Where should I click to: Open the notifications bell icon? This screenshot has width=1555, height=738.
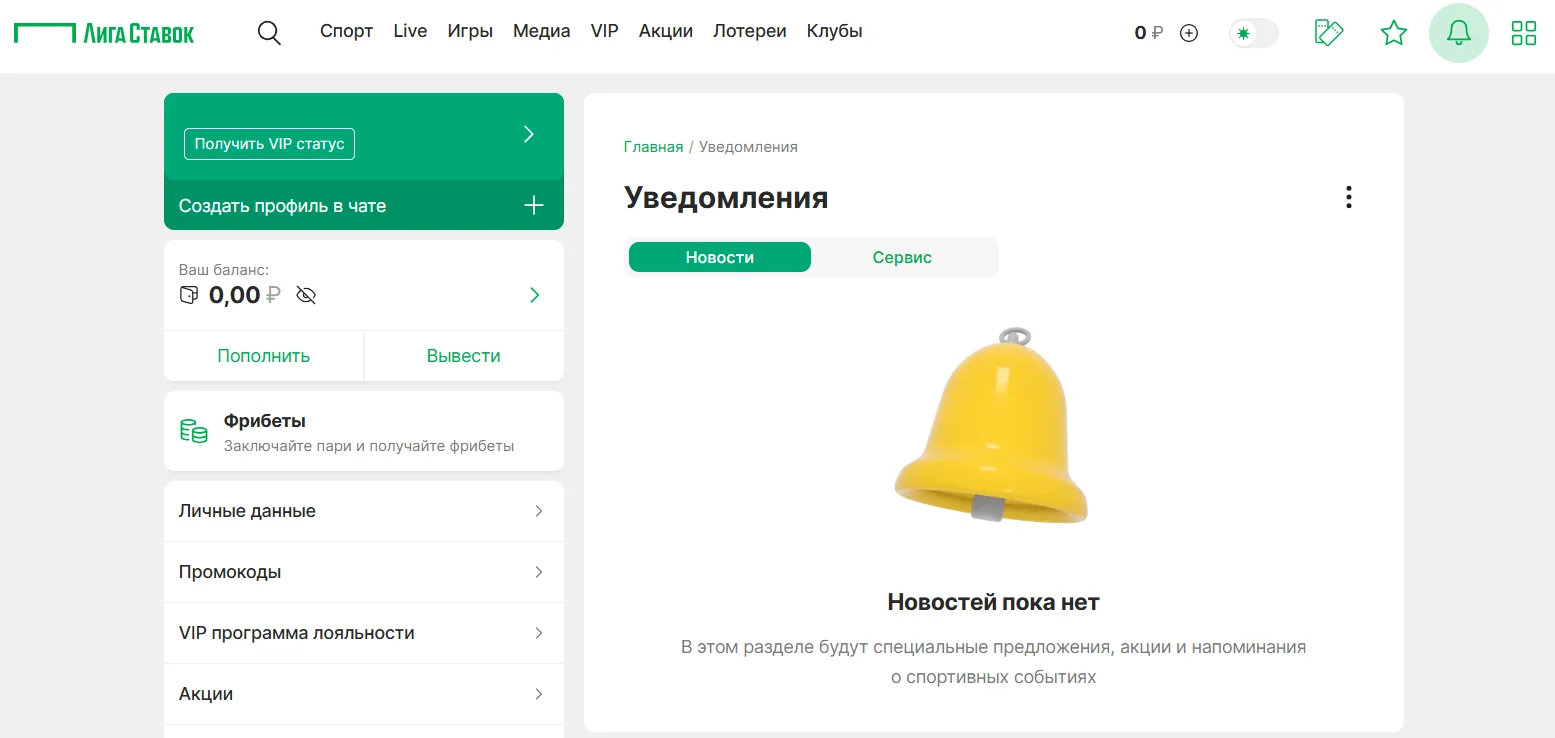click(1458, 32)
